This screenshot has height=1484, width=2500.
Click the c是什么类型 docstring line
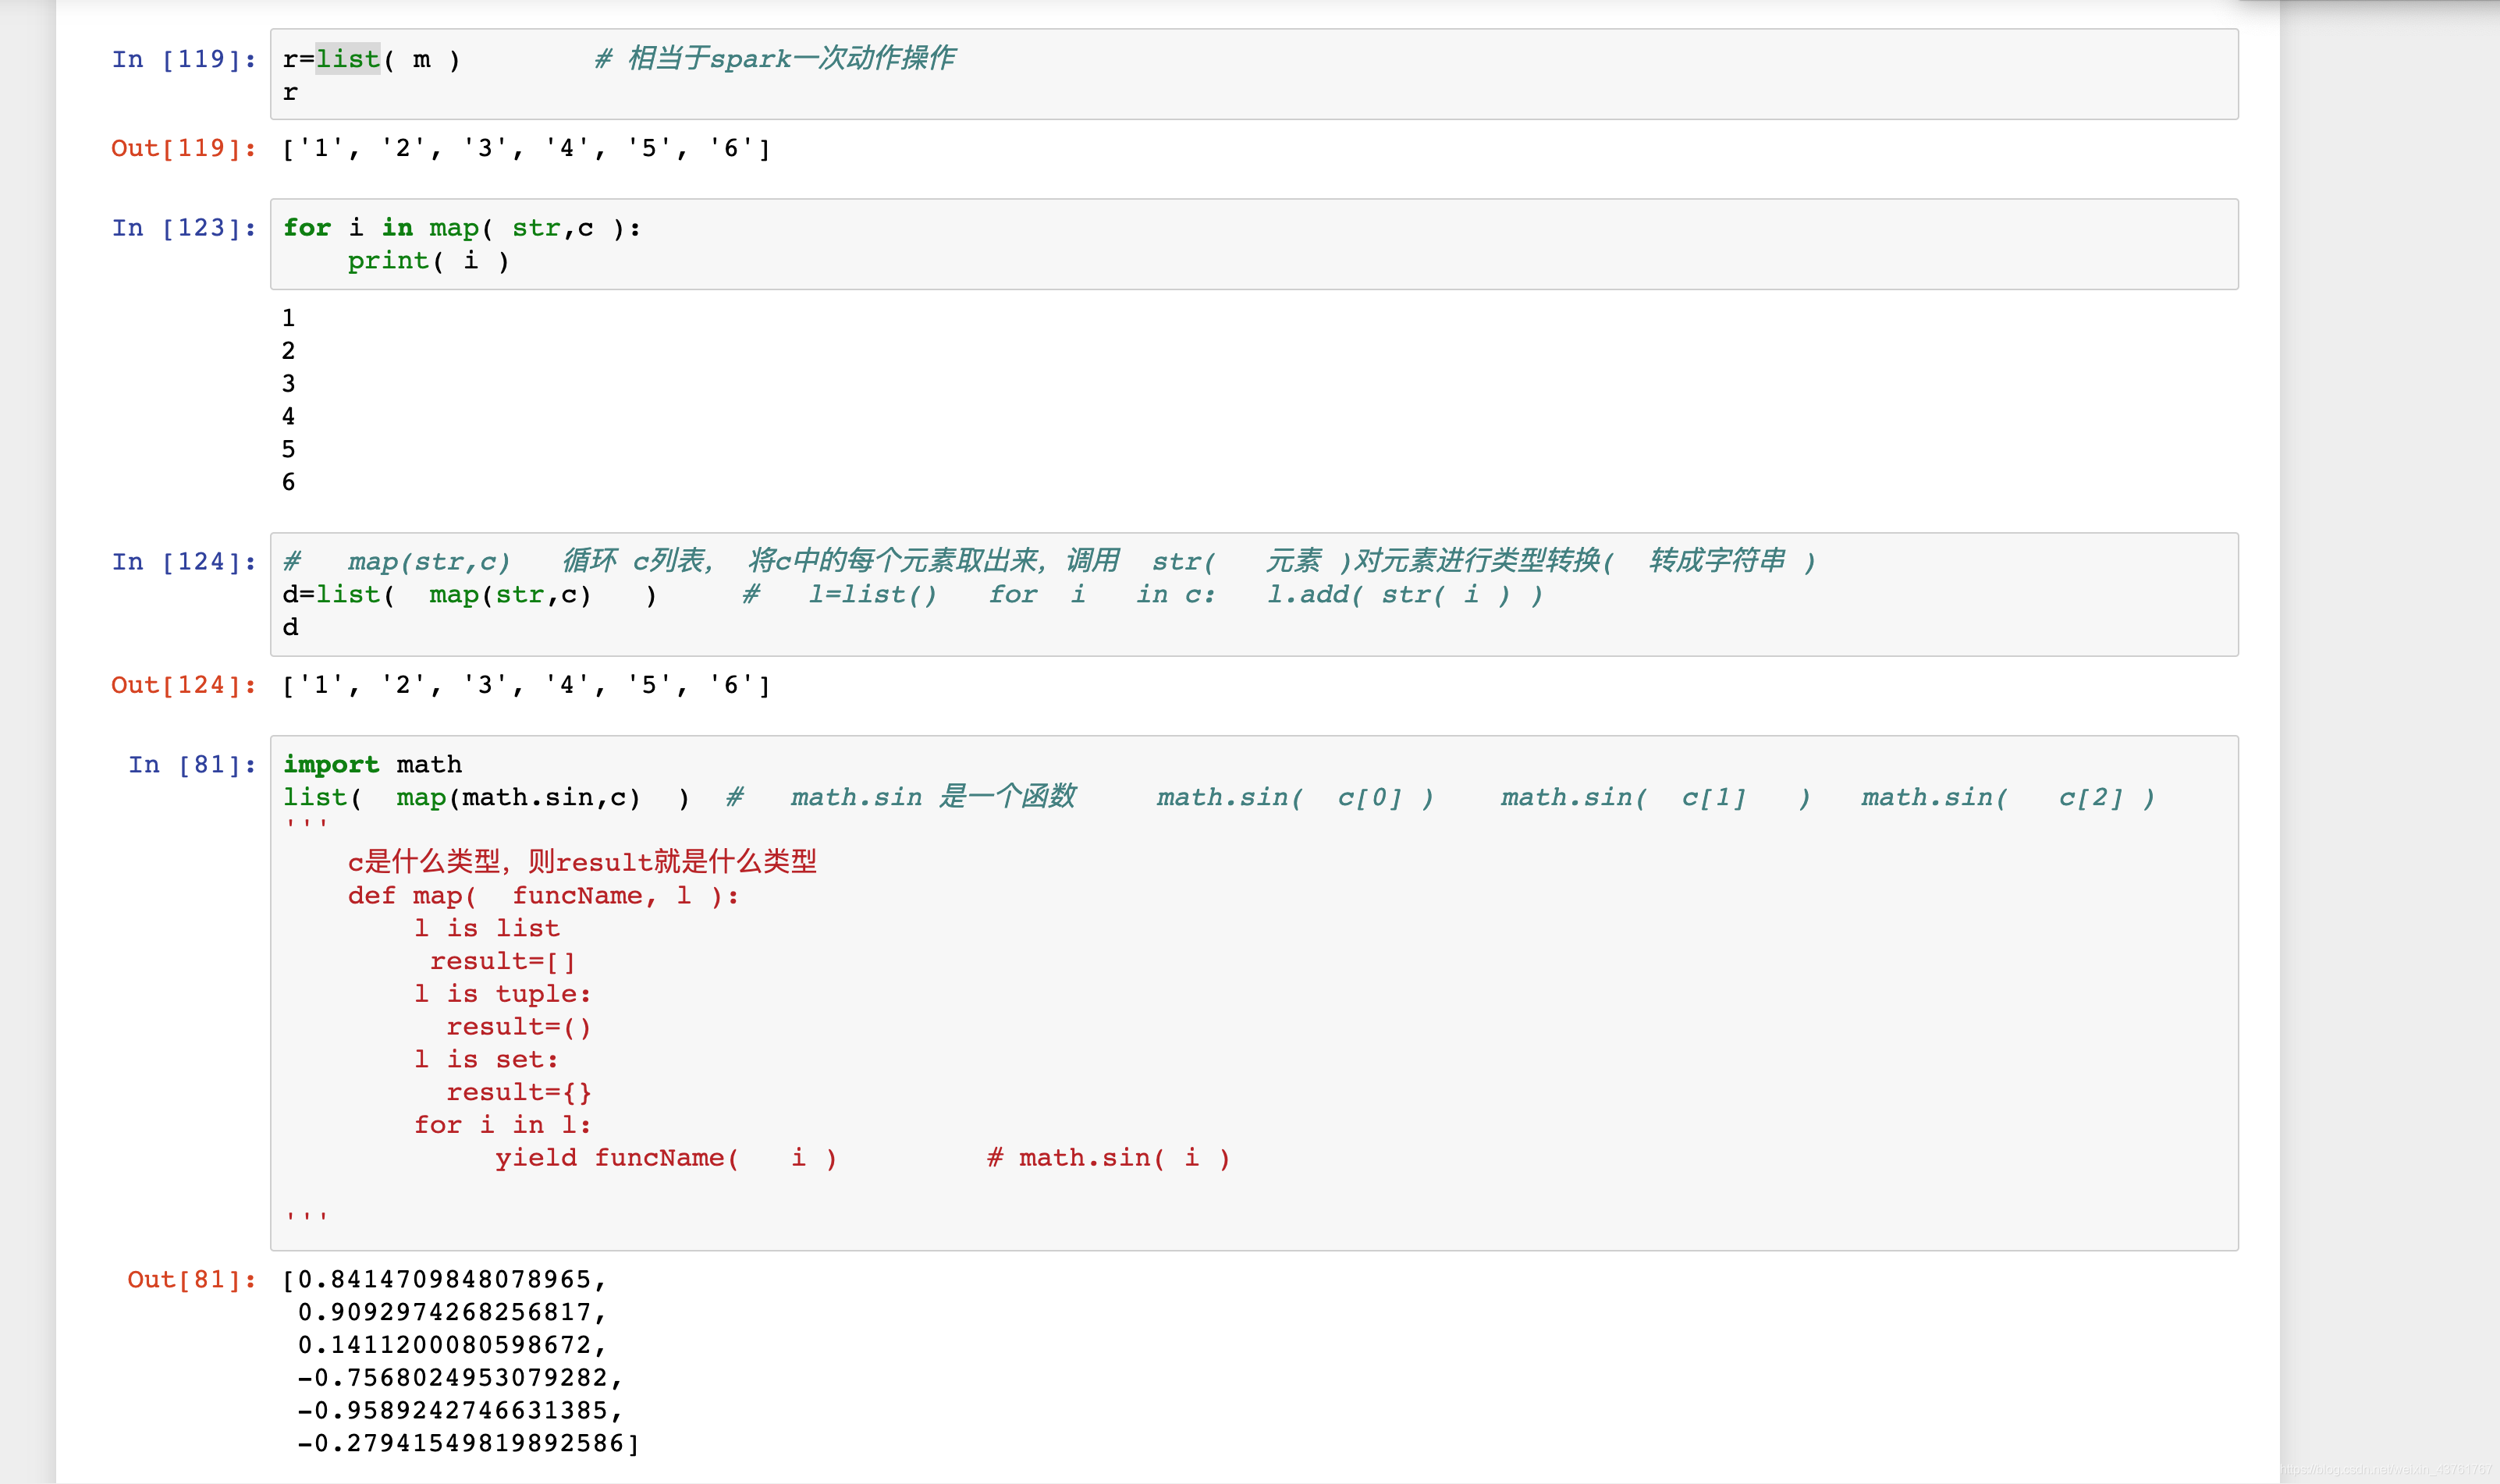(582, 862)
